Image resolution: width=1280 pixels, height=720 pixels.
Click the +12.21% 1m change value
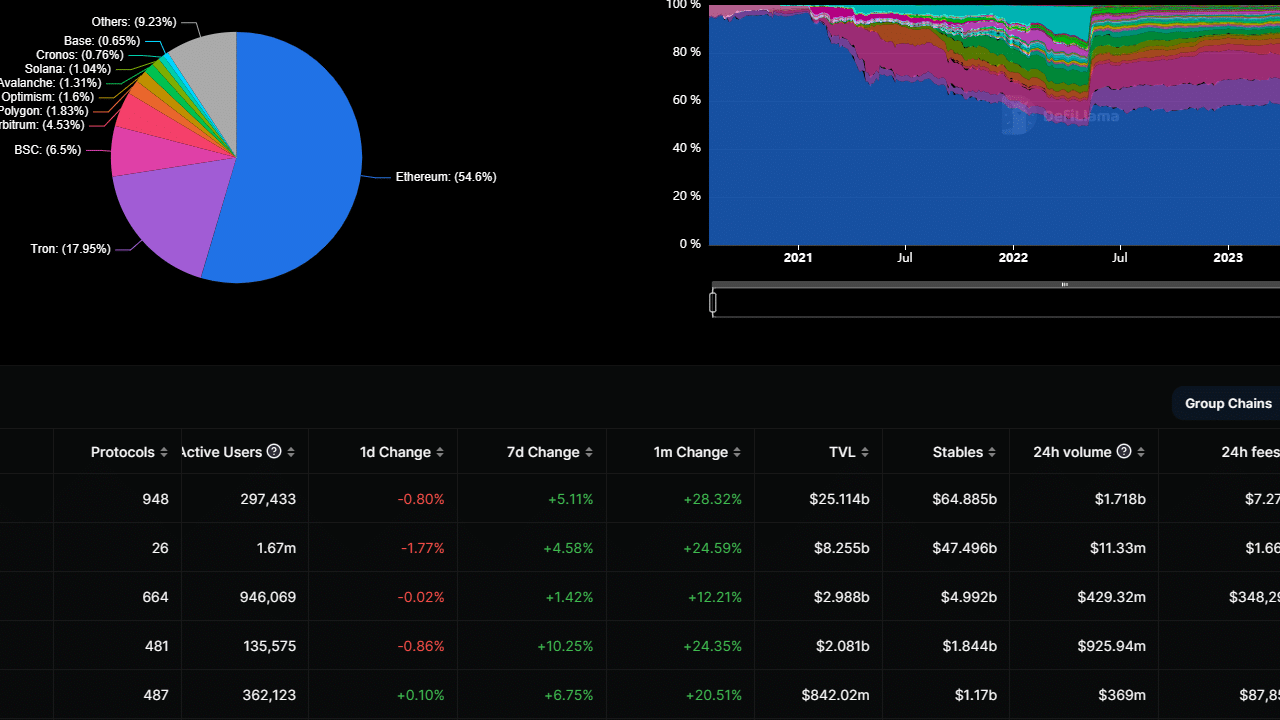tap(715, 597)
